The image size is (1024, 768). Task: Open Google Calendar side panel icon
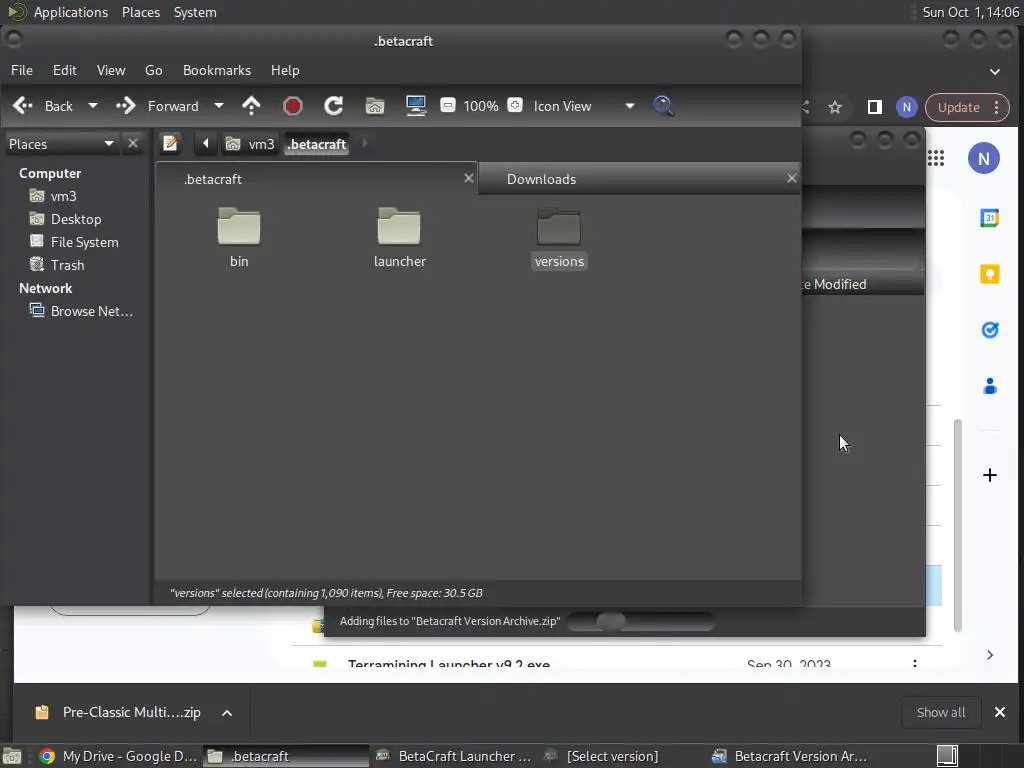[989, 218]
